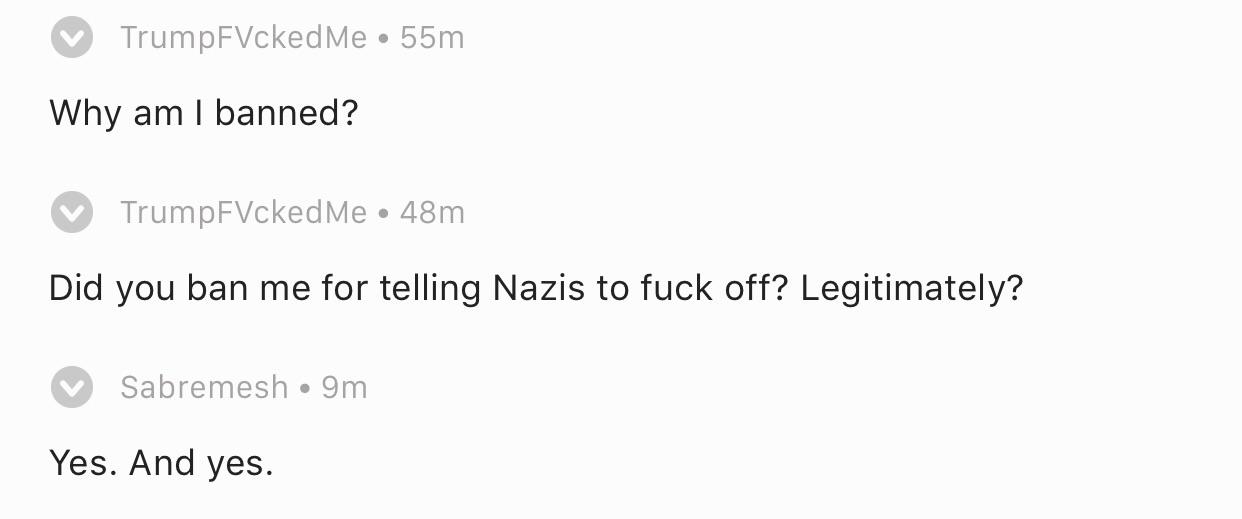Click the 55m timestamp
This screenshot has width=1242, height=519.
pos(432,38)
